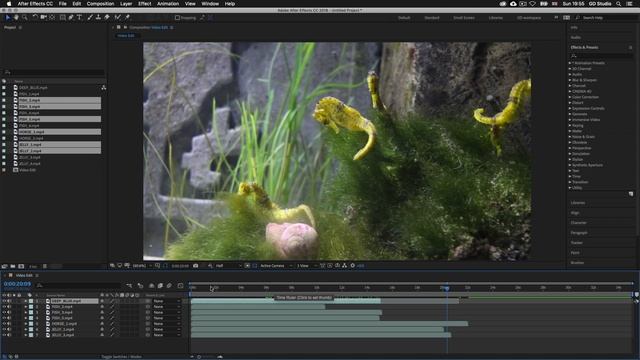Select the Brush tool
Screen dimensions: 640x360
[x=90, y=18]
